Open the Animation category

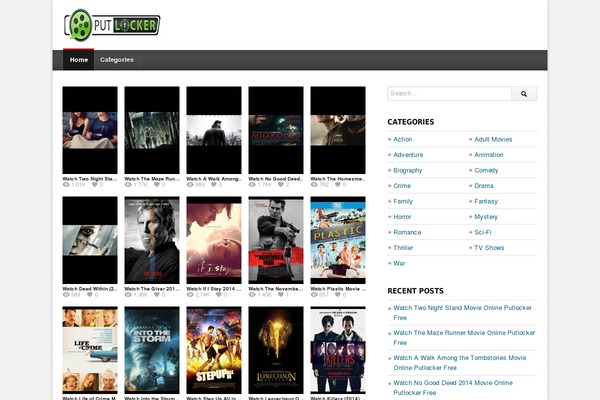point(489,155)
